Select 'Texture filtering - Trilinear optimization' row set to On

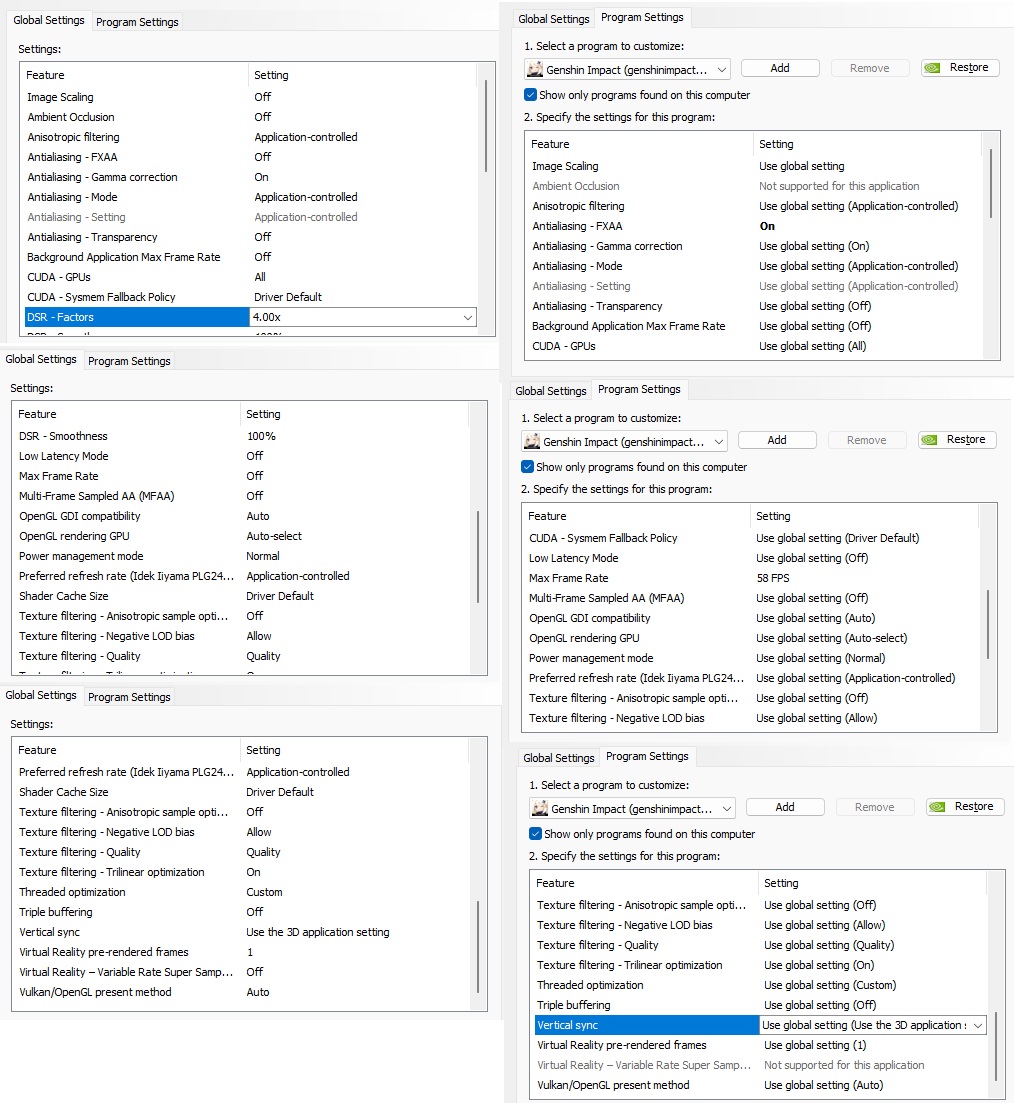point(243,872)
